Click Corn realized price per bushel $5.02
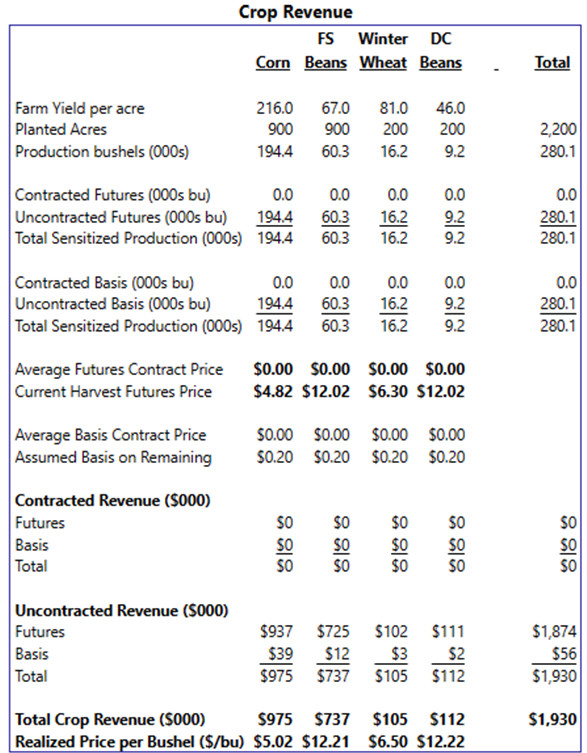Image resolution: width=587 pixels, height=753 pixels. coord(273,741)
